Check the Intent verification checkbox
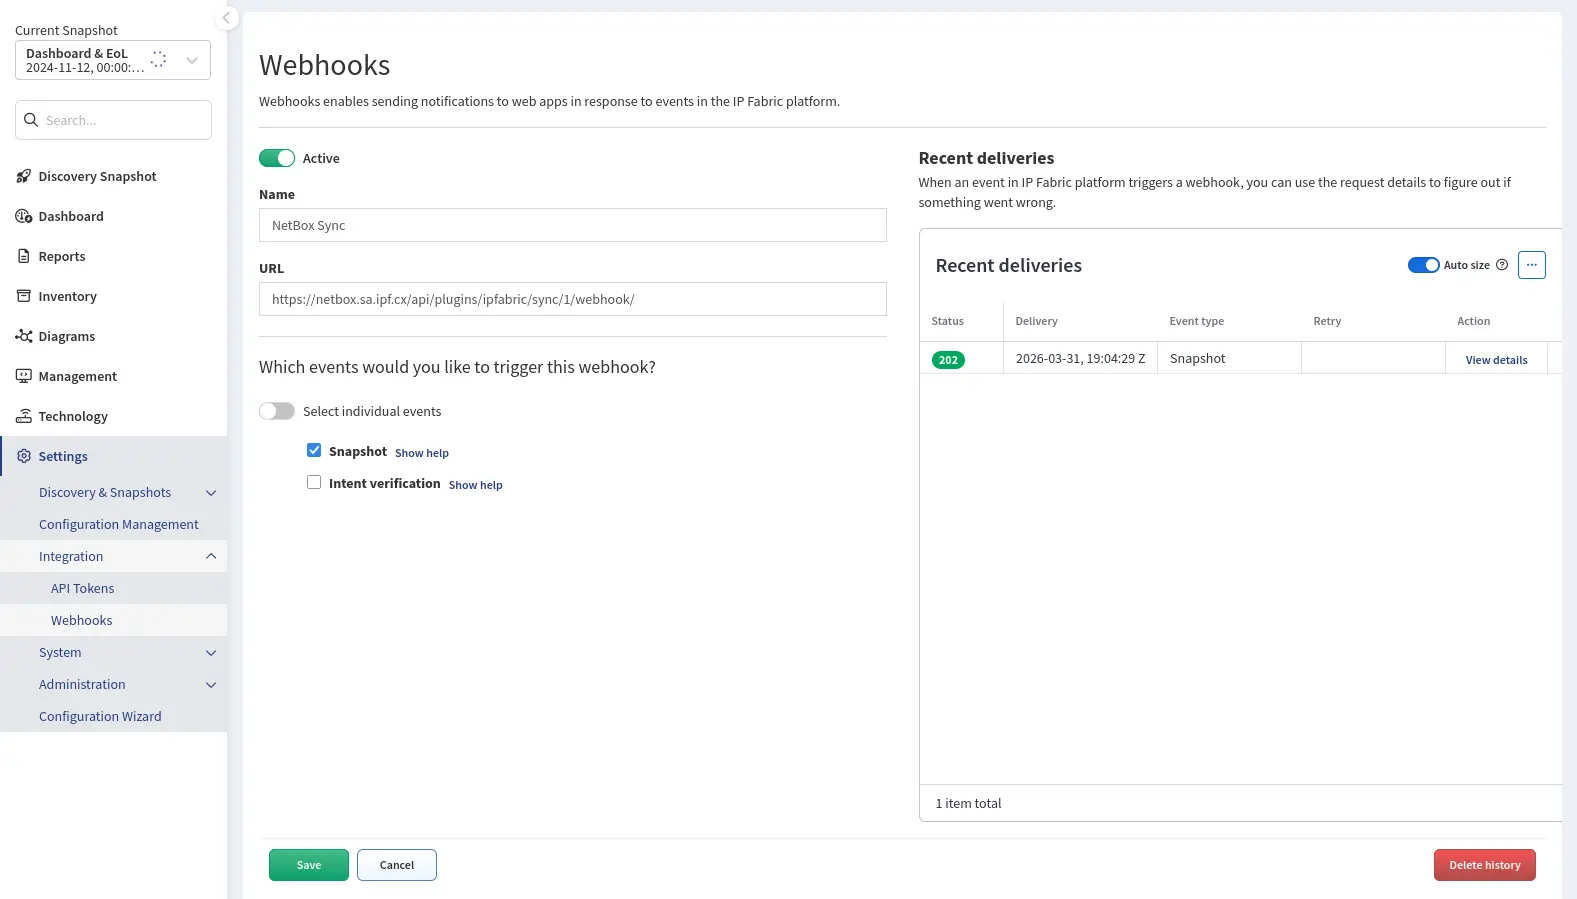Viewport: 1577px width, 899px height. (x=314, y=483)
